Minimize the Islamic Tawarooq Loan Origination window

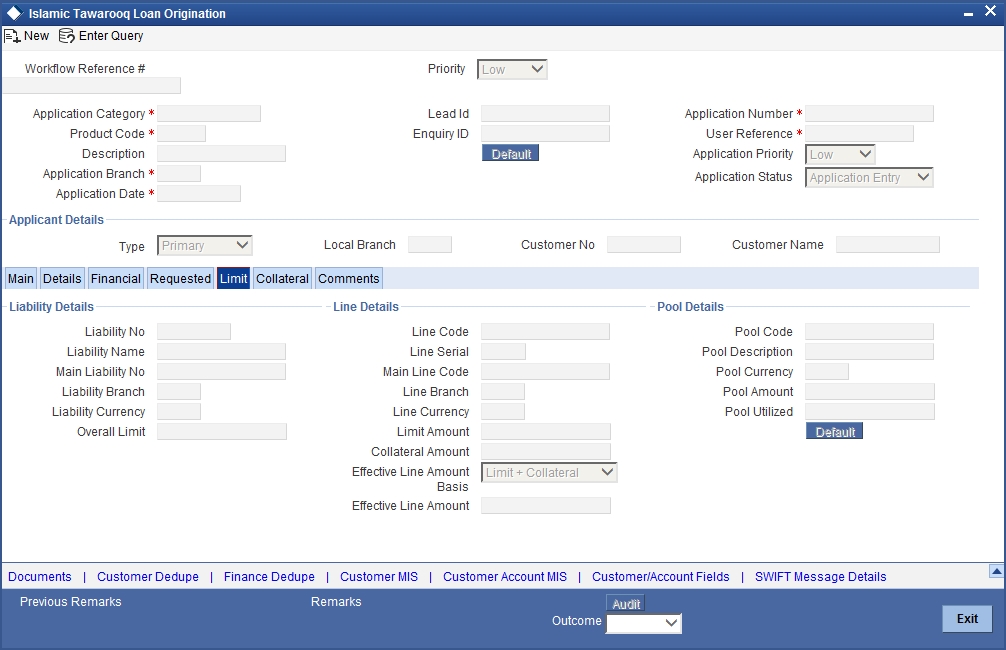click(968, 13)
